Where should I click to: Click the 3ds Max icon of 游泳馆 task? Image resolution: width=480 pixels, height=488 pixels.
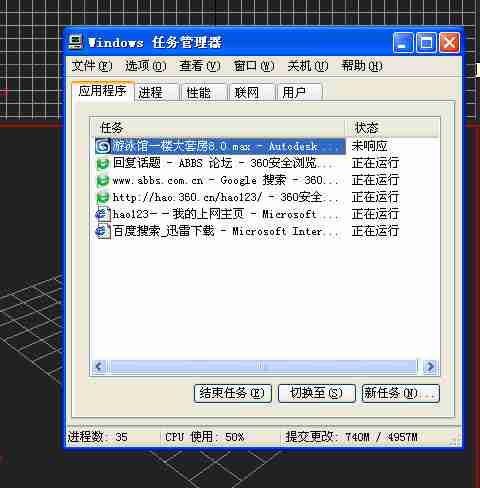pyautogui.click(x=103, y=146)
